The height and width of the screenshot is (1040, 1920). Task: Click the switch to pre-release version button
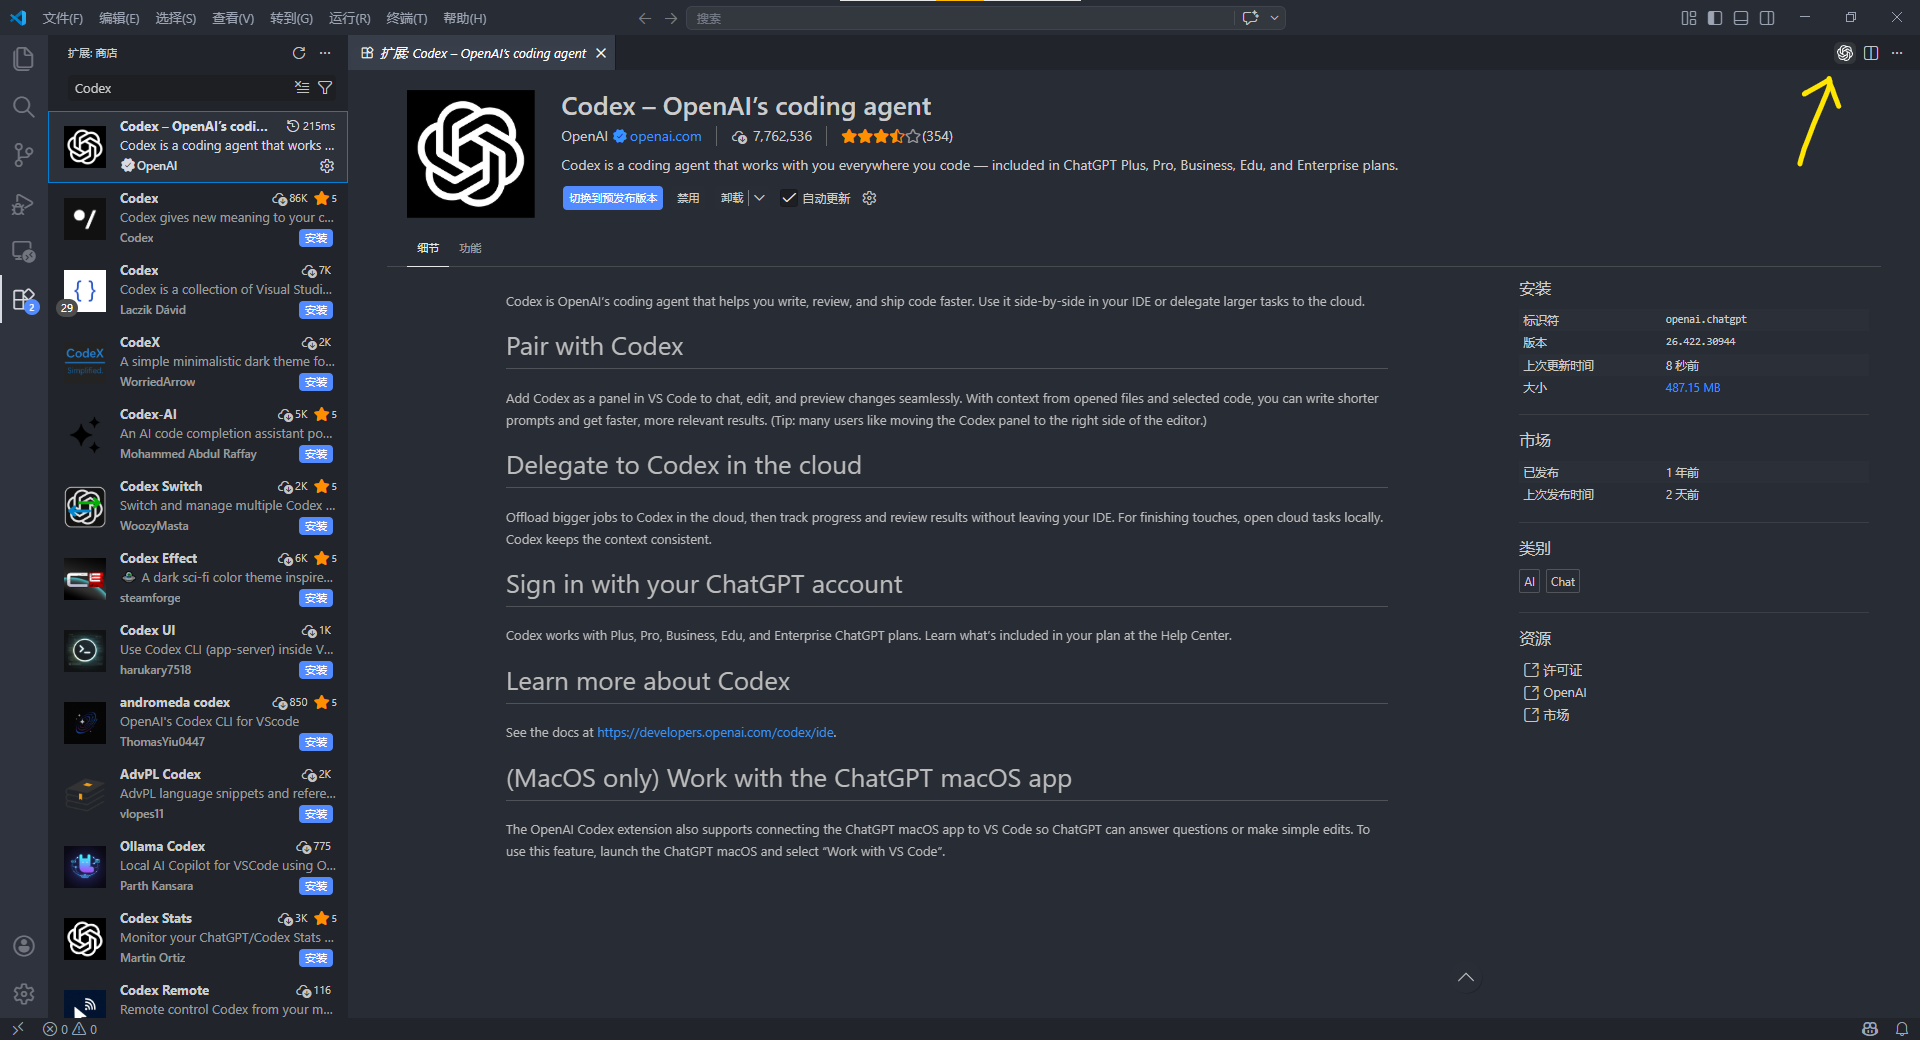[x=613, y=198]
